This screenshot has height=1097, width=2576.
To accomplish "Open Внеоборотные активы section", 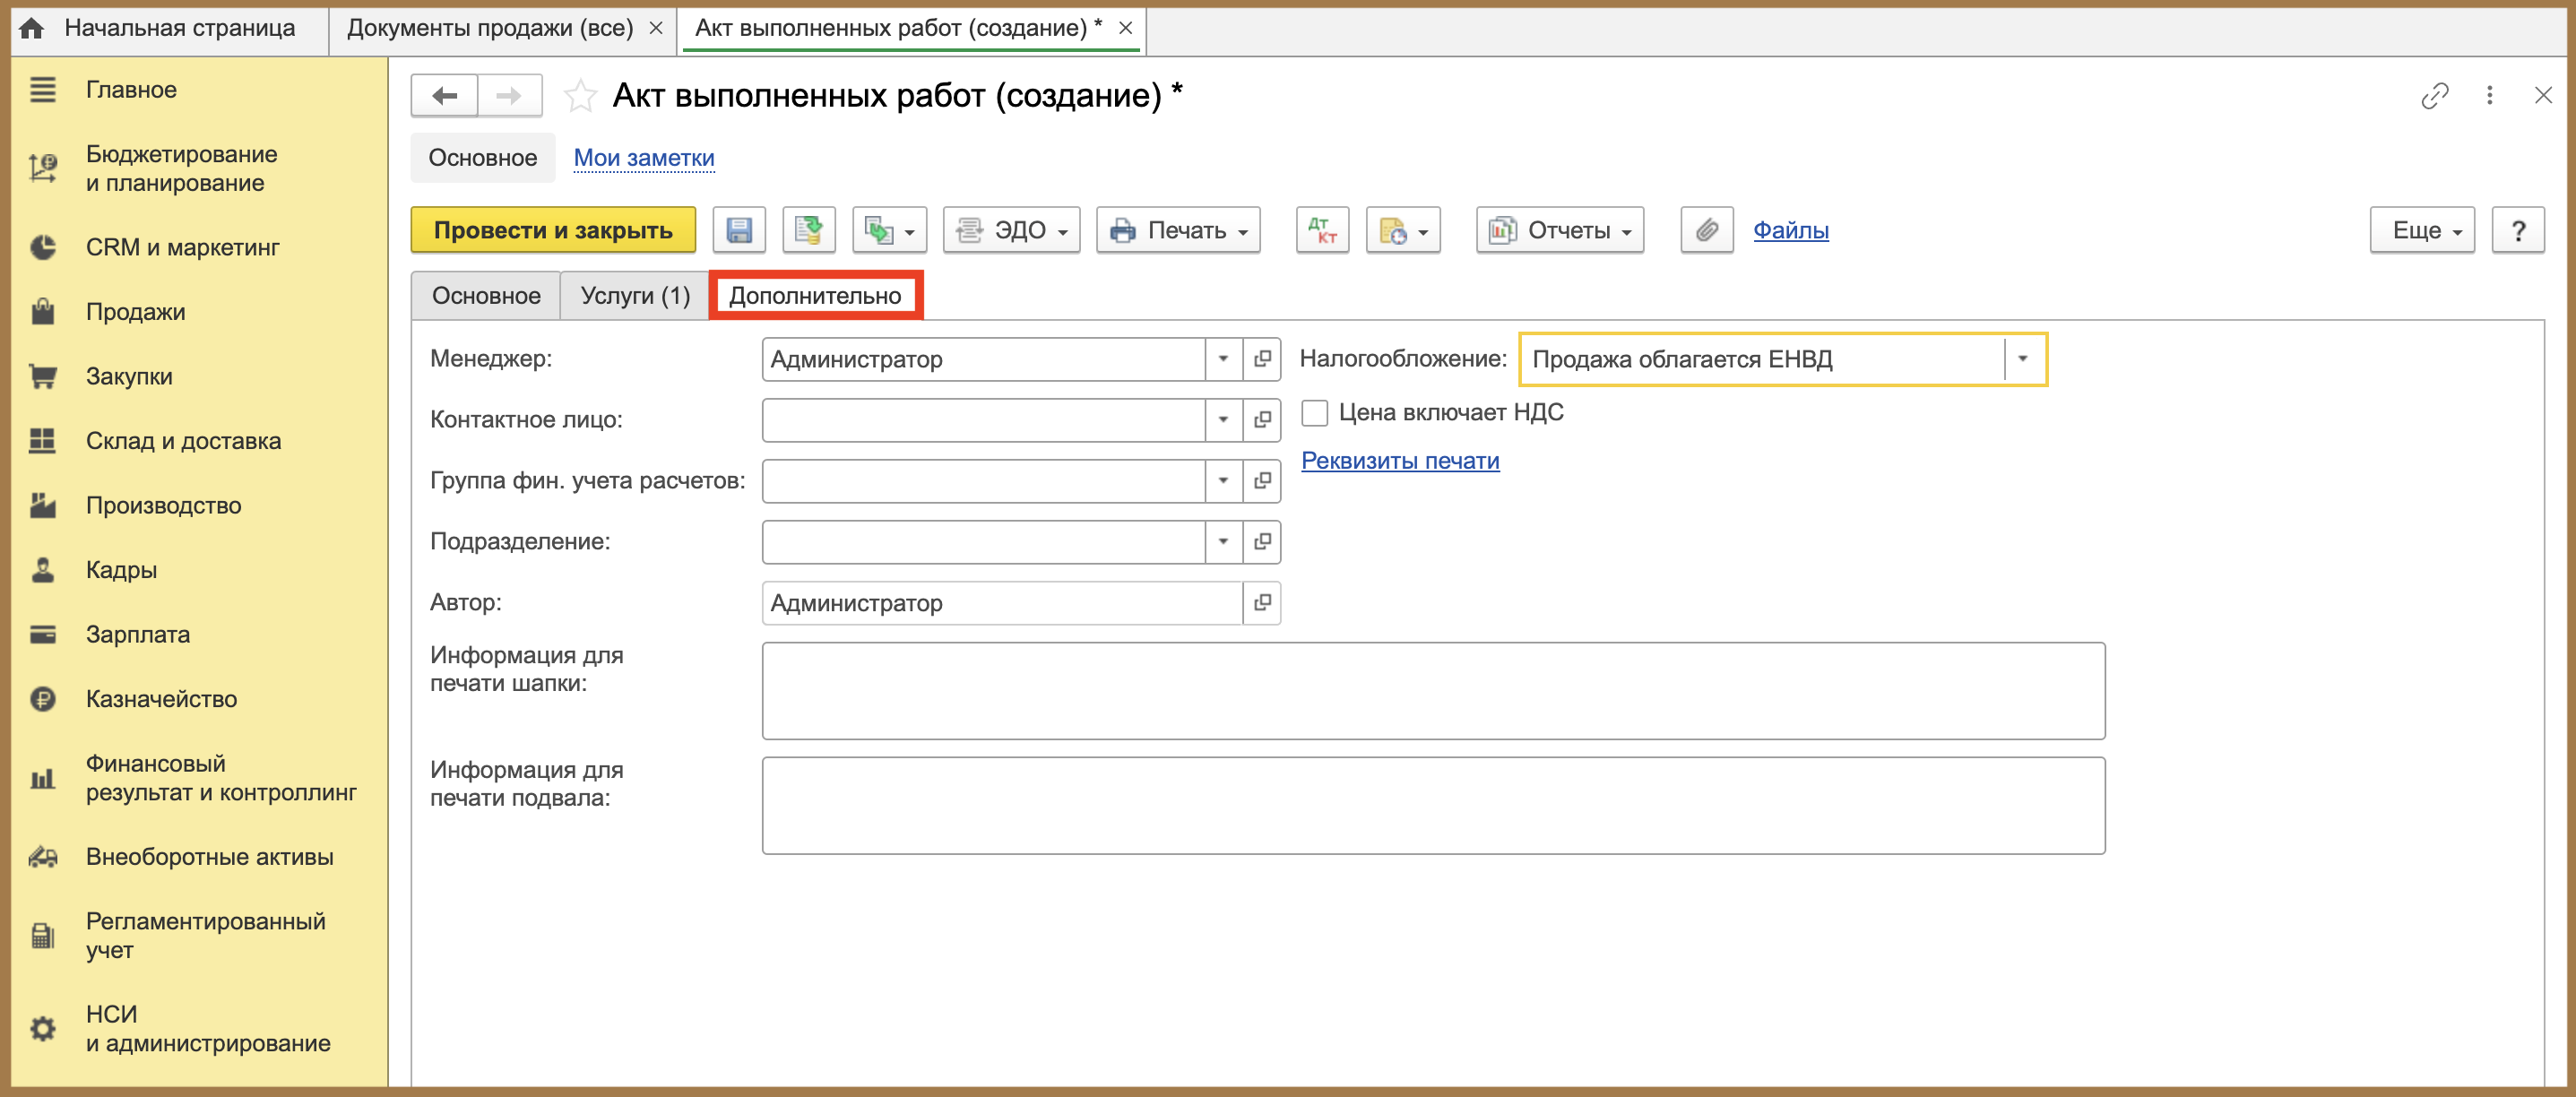I will point(209,857).
